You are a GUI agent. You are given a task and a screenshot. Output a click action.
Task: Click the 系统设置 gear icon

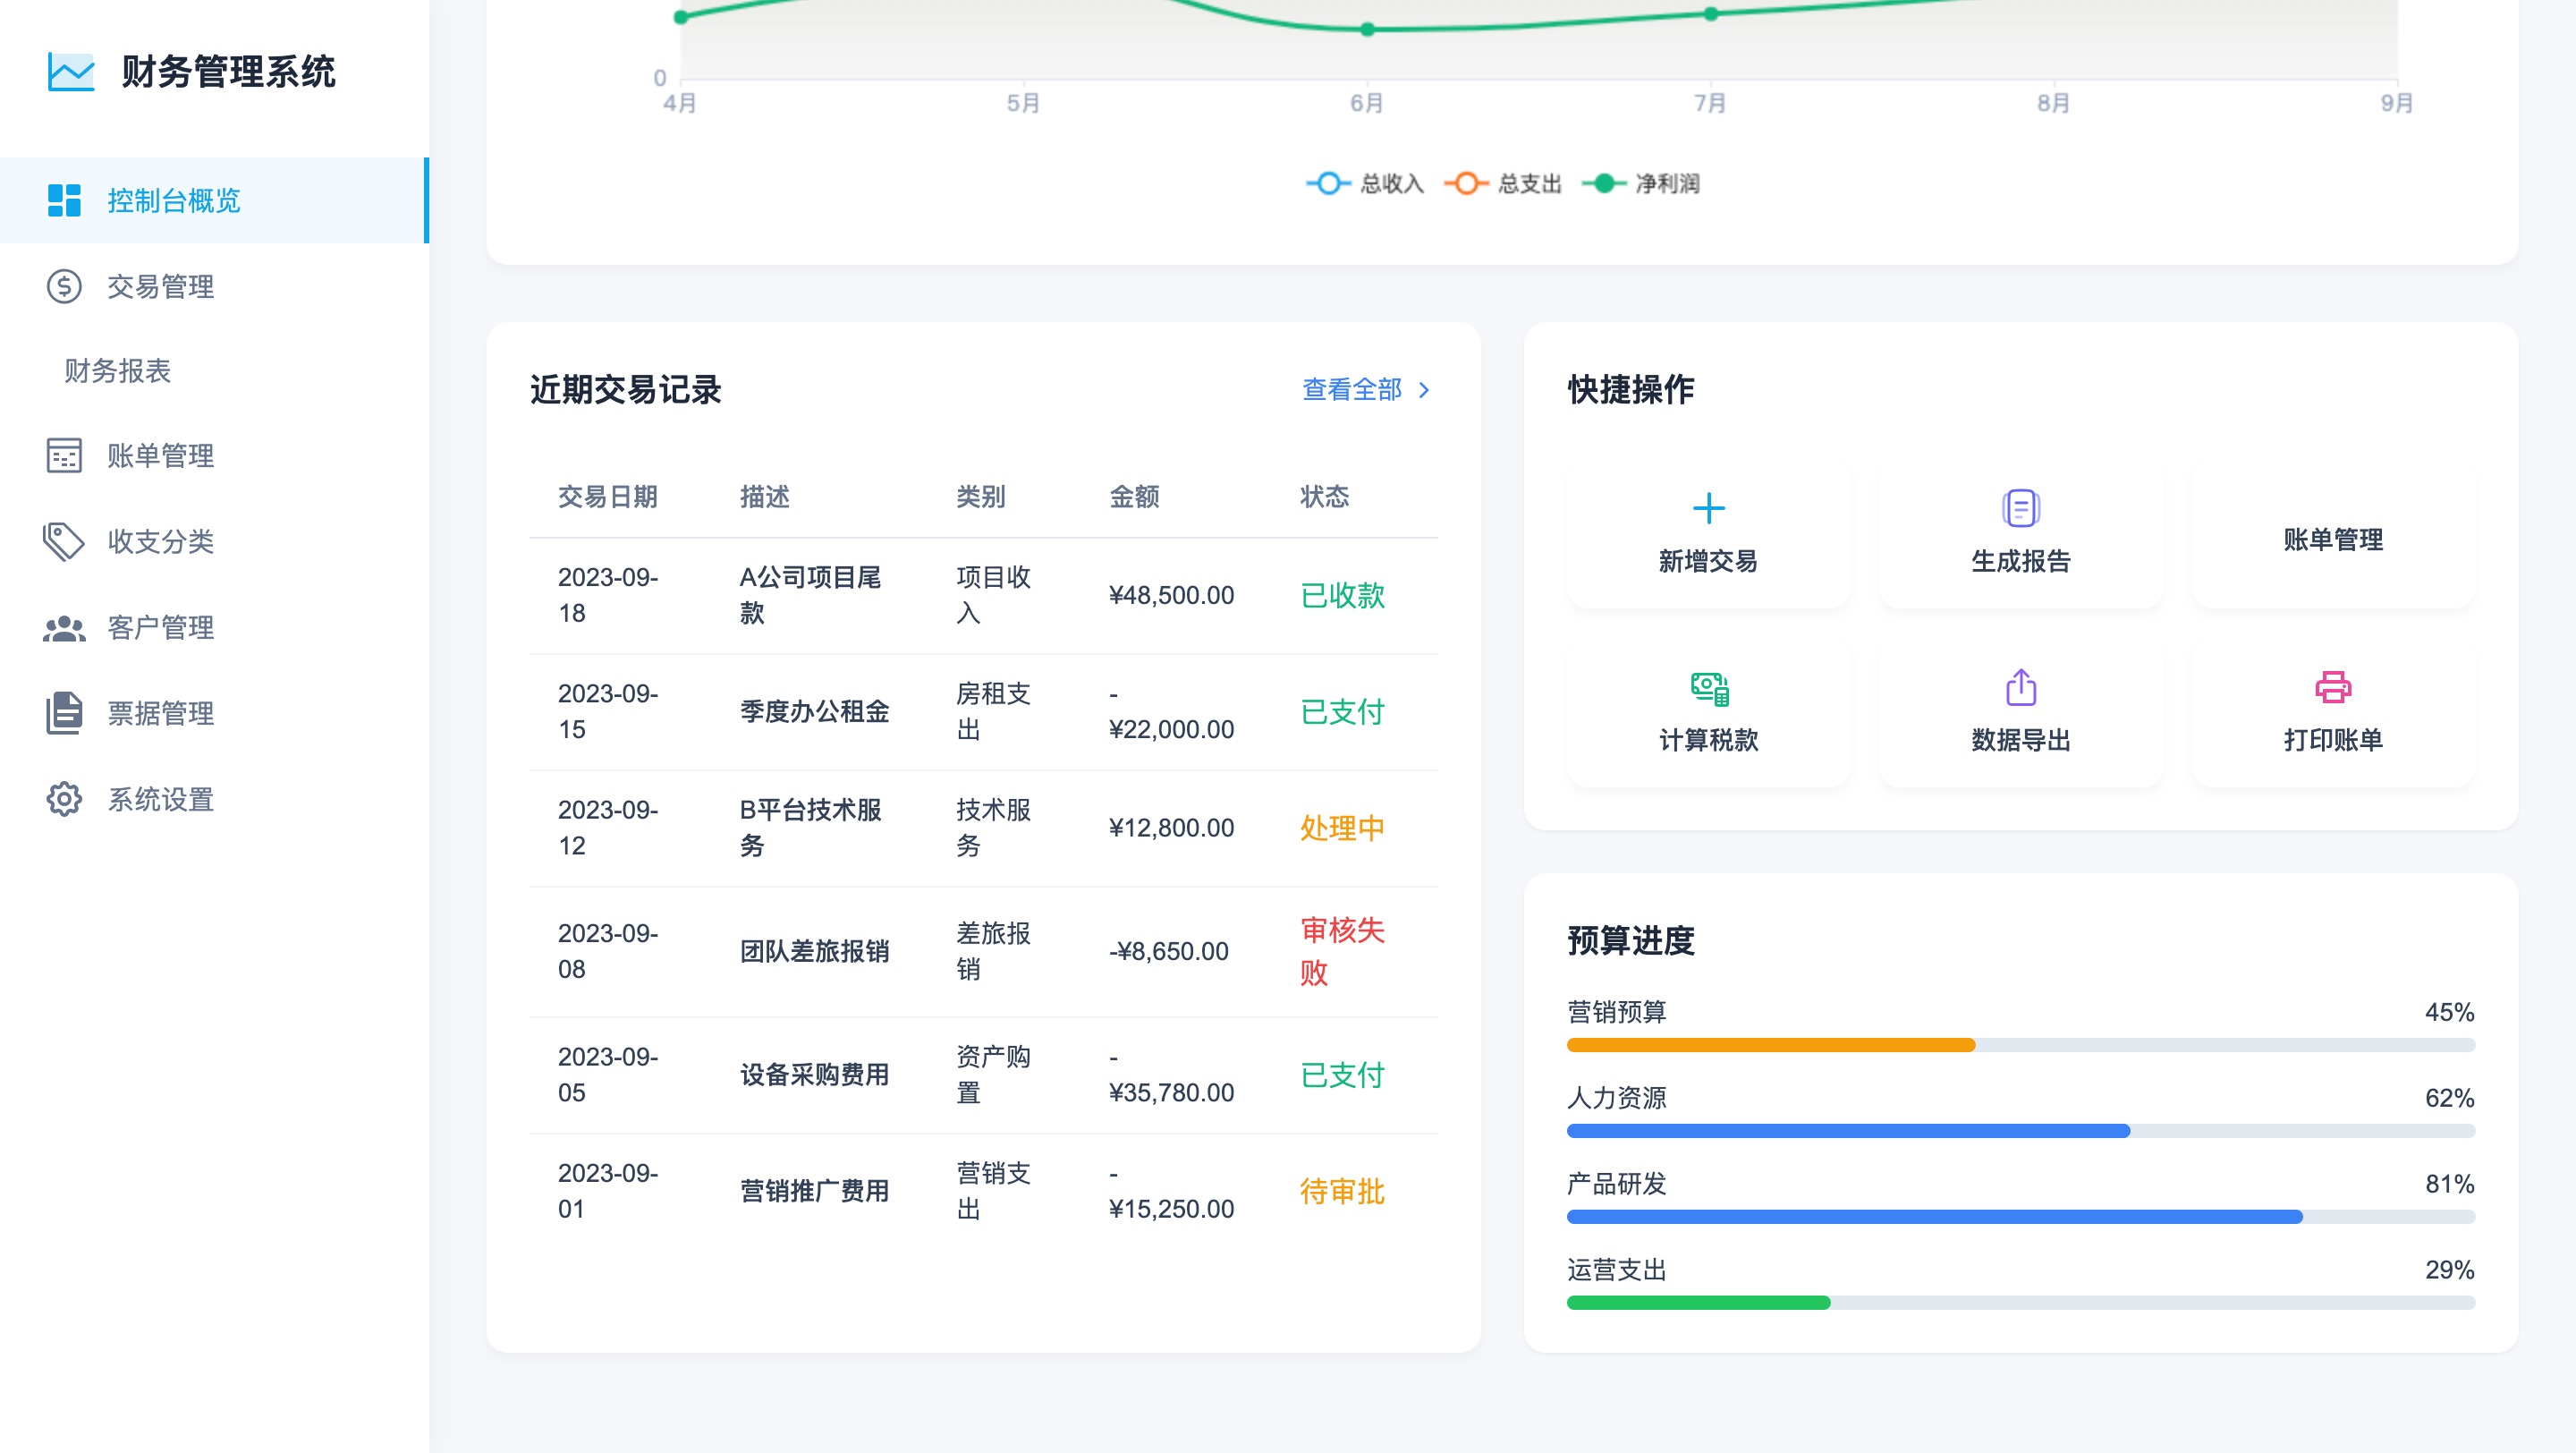(64, 799)
